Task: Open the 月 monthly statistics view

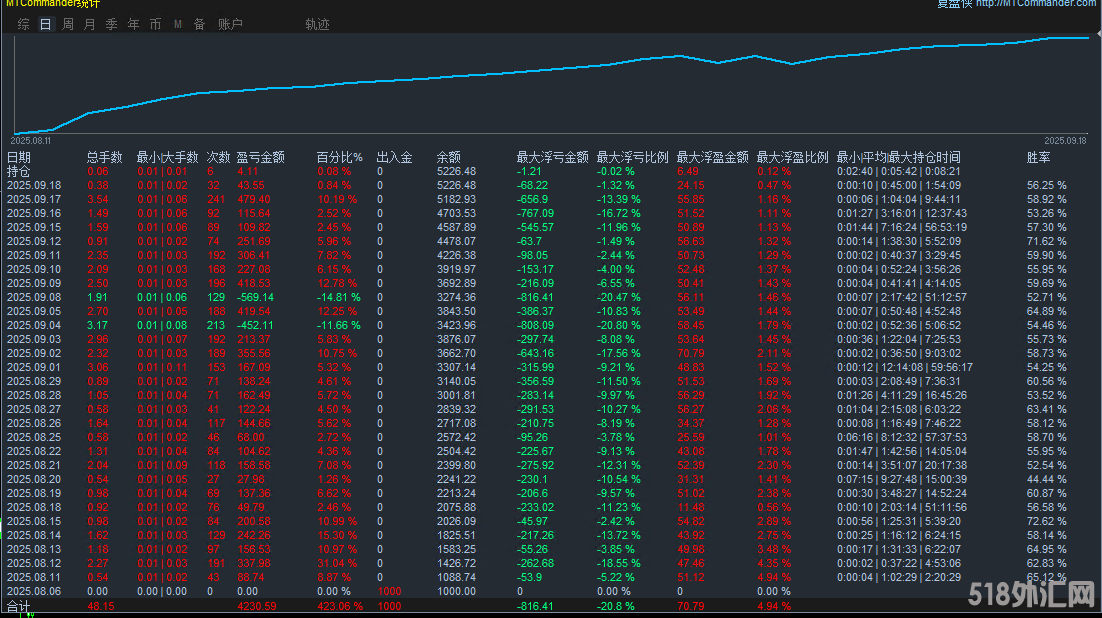Action: pos(88,23)
